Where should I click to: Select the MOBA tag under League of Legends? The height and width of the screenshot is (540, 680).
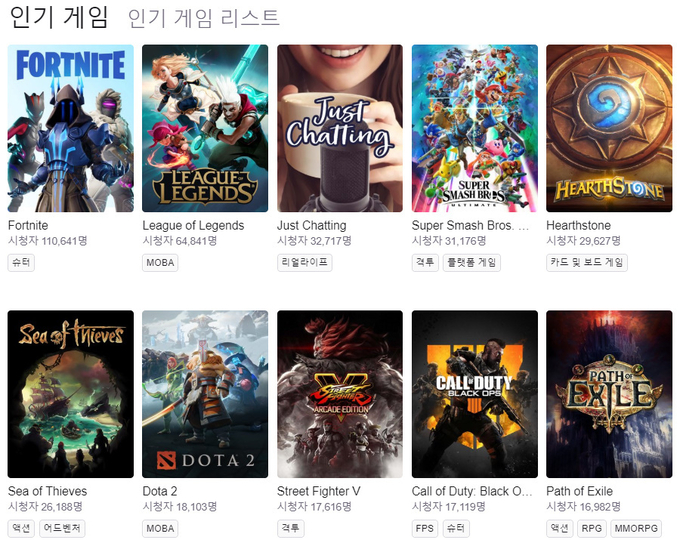(160, 263)
